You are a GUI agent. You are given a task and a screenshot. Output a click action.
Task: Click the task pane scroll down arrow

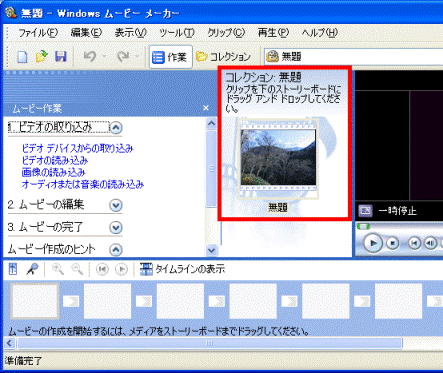point(211,250)
